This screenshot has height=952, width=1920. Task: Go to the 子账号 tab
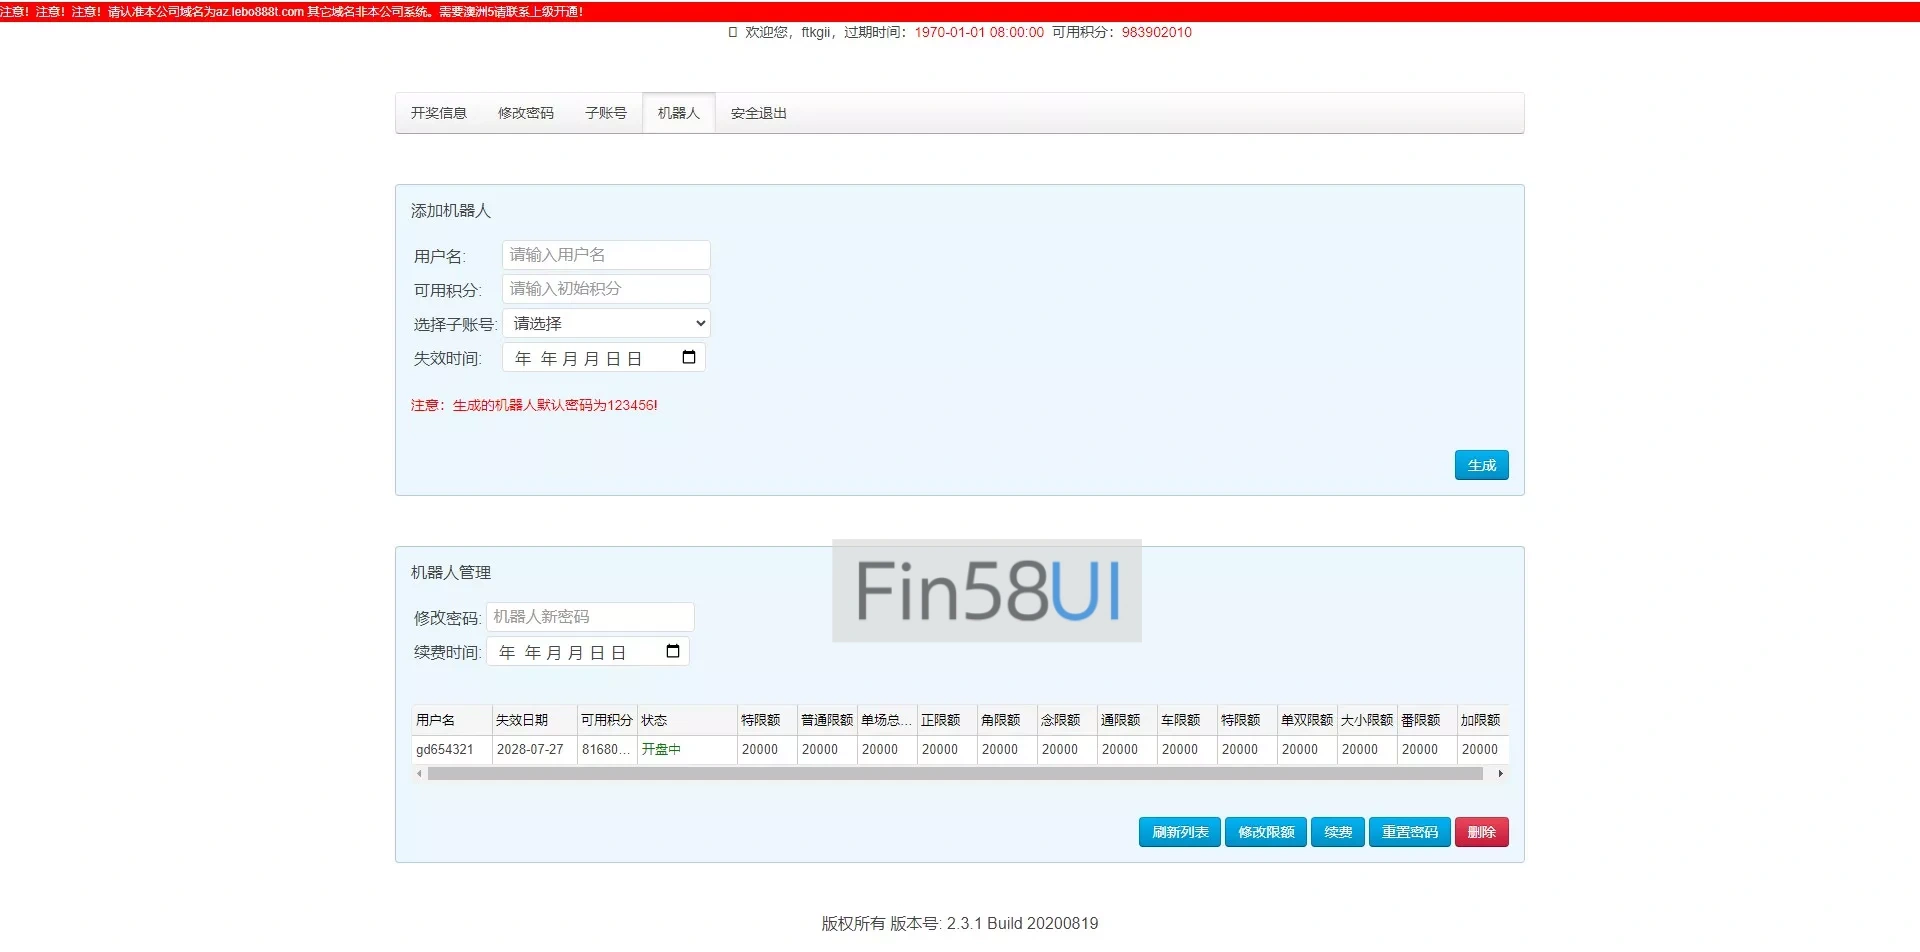pyautogui.click(x=606, y=114)
